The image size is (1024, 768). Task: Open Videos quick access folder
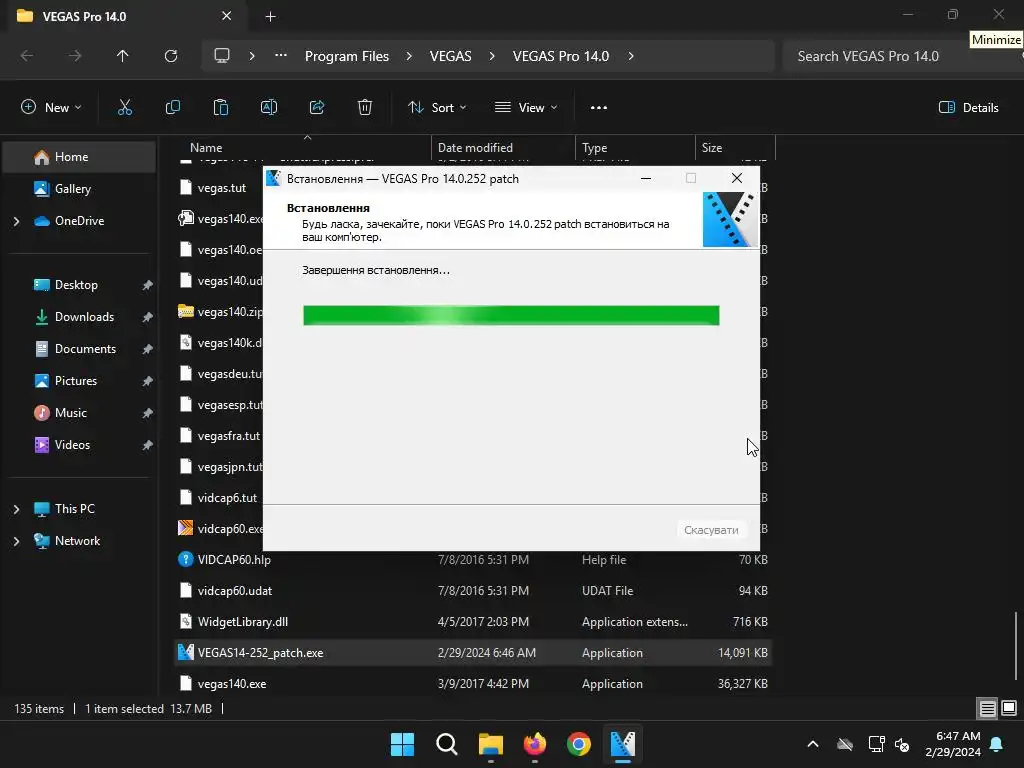point(79,445)
